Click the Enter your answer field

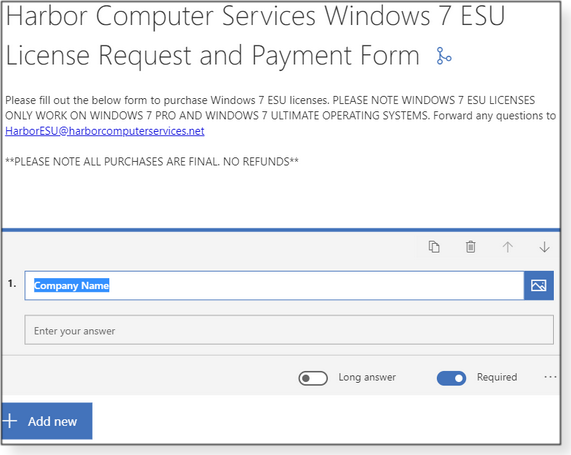289,330
